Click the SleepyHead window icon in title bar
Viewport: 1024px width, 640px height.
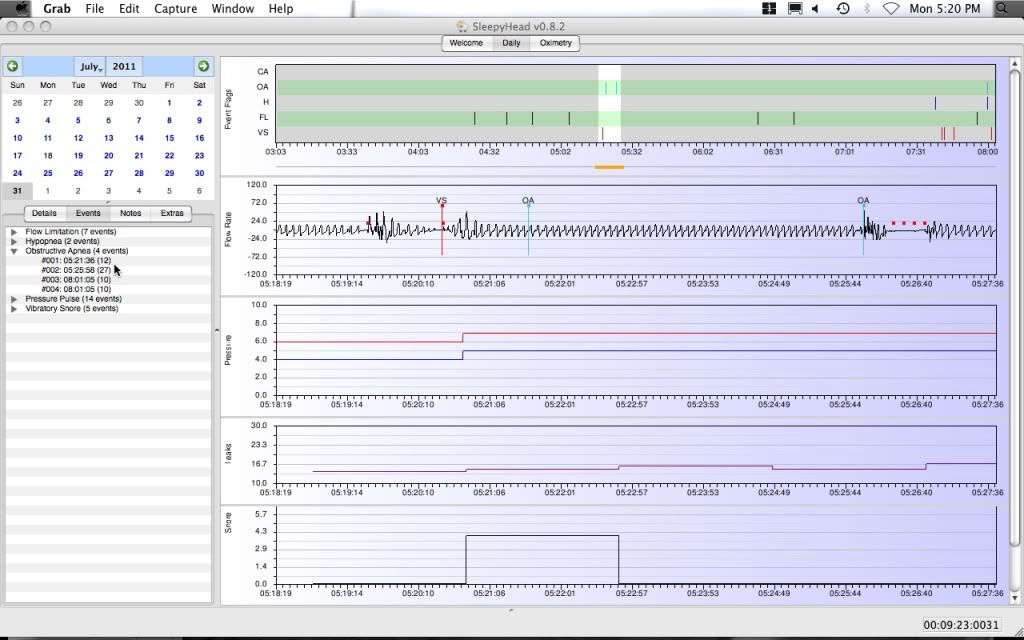(x=462, y=27)
